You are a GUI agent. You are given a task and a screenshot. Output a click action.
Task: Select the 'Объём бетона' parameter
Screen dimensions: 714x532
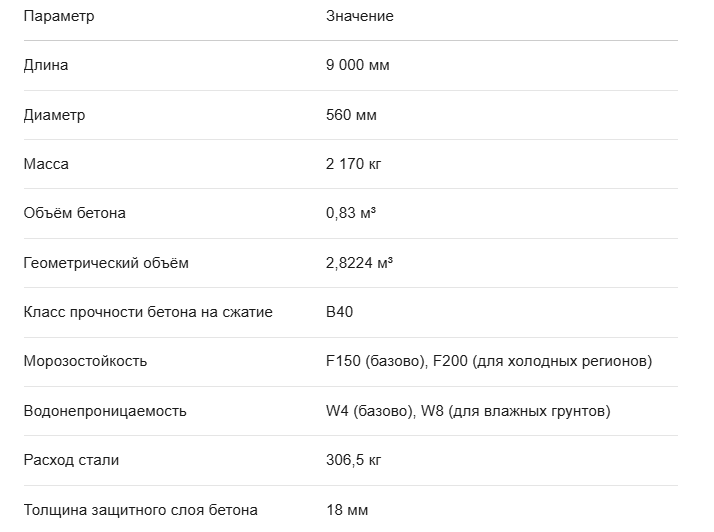tap(75, 213)
